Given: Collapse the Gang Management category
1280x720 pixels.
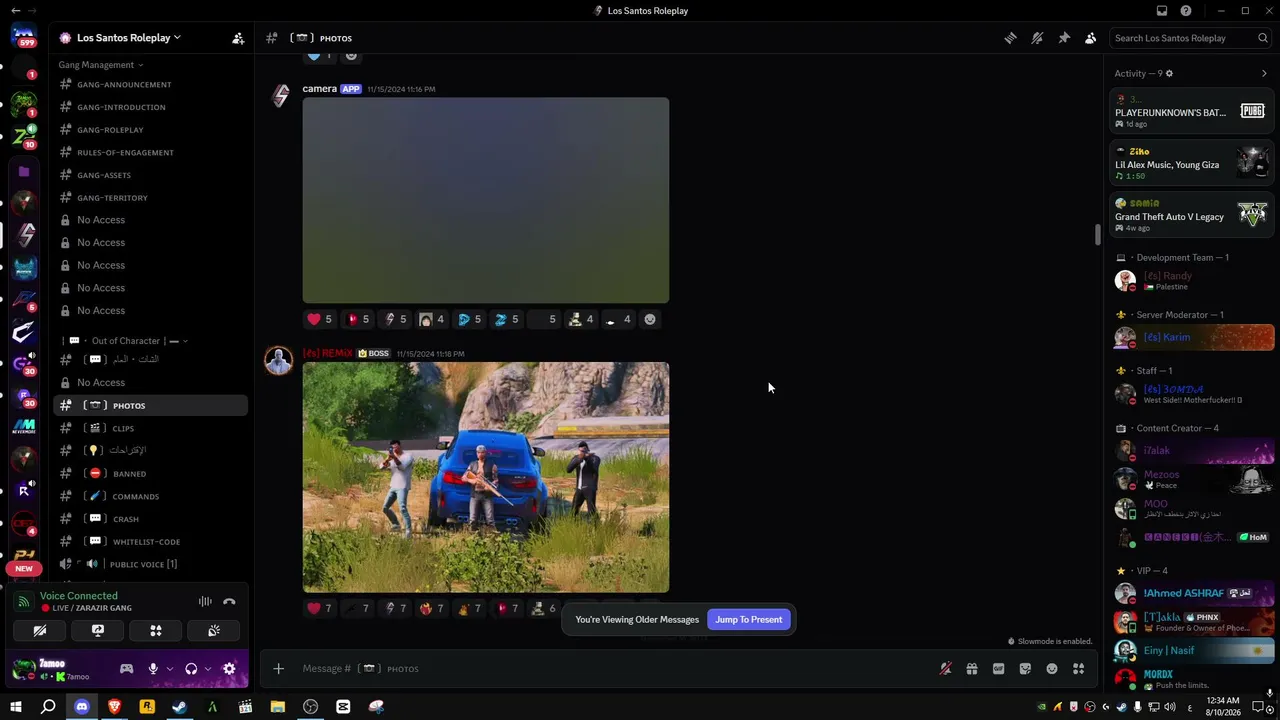Looking at the screenshot, I should 100,65.
